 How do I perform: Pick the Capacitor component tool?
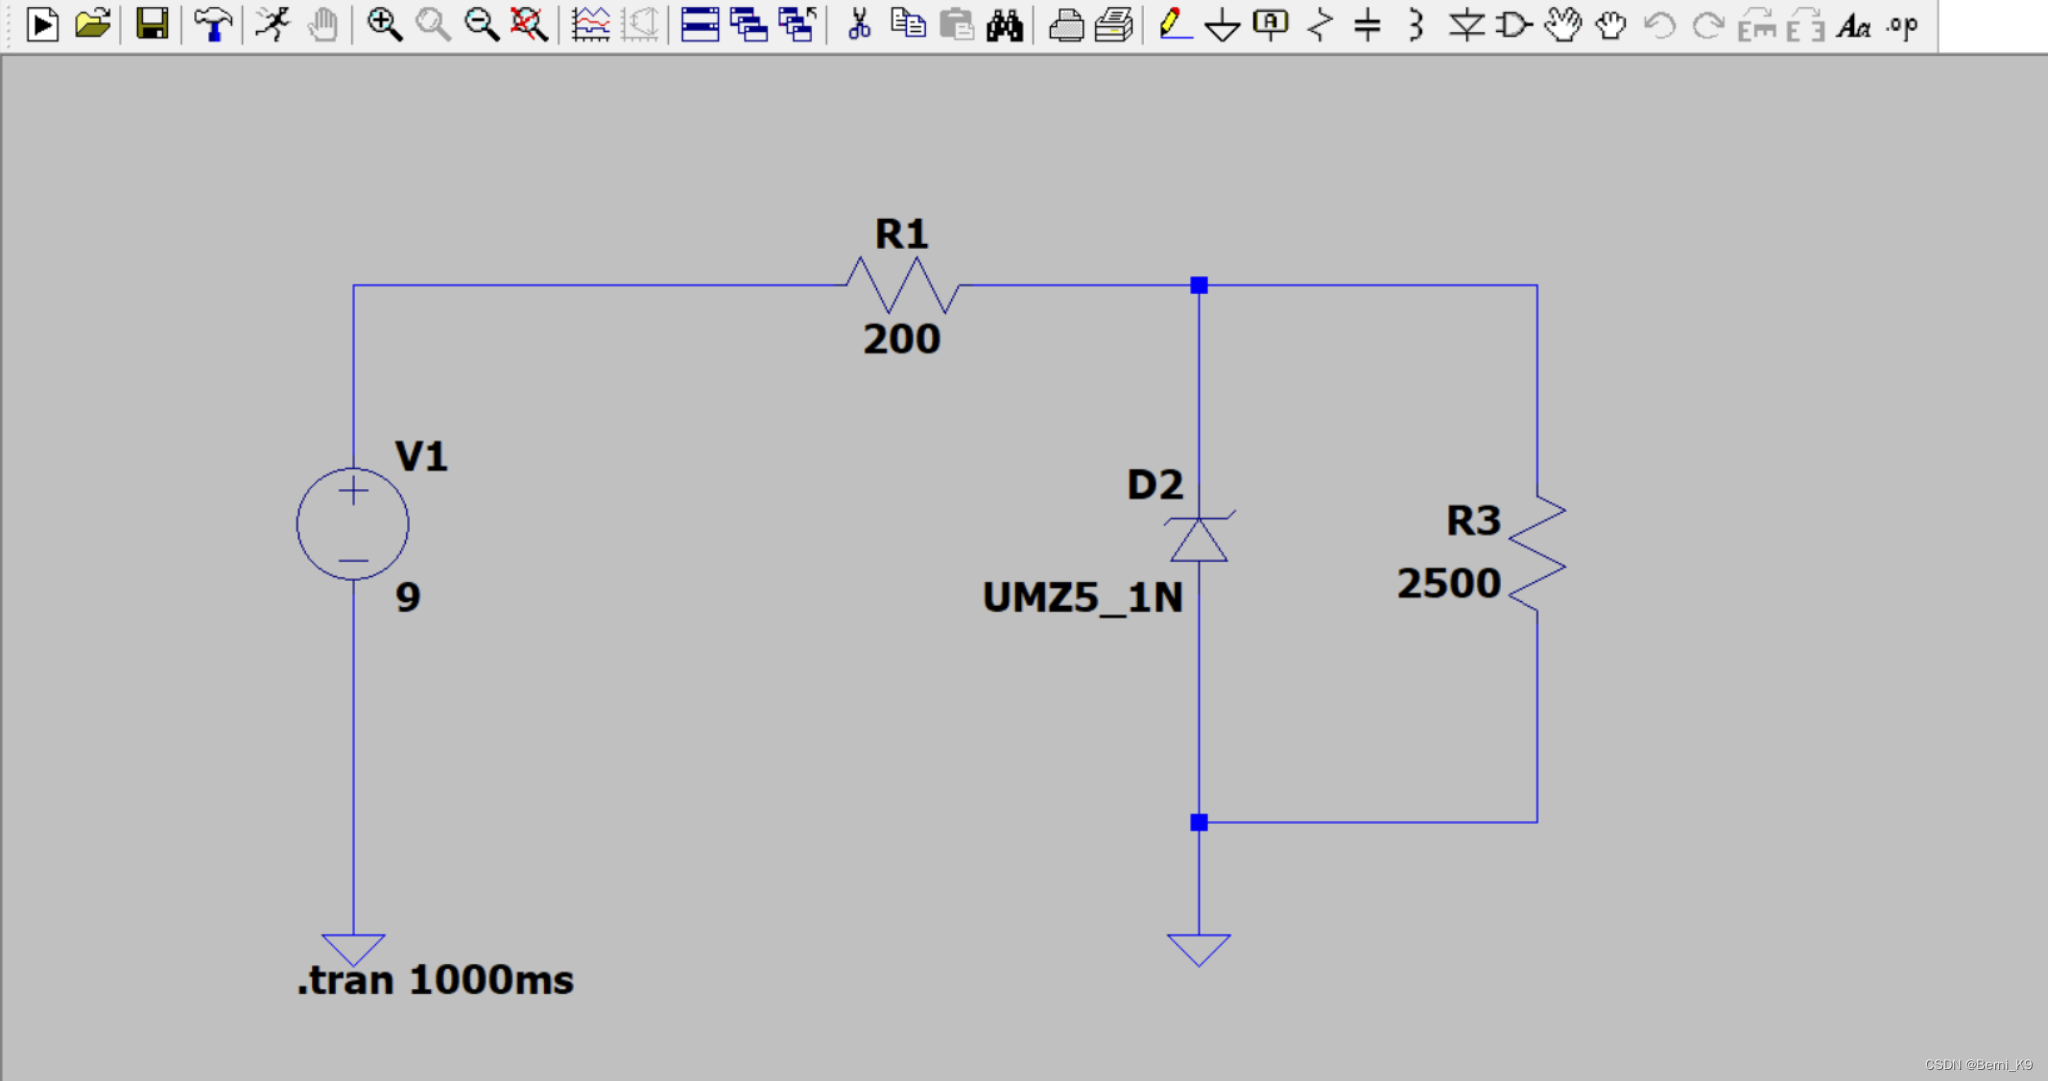point(1367,24)
